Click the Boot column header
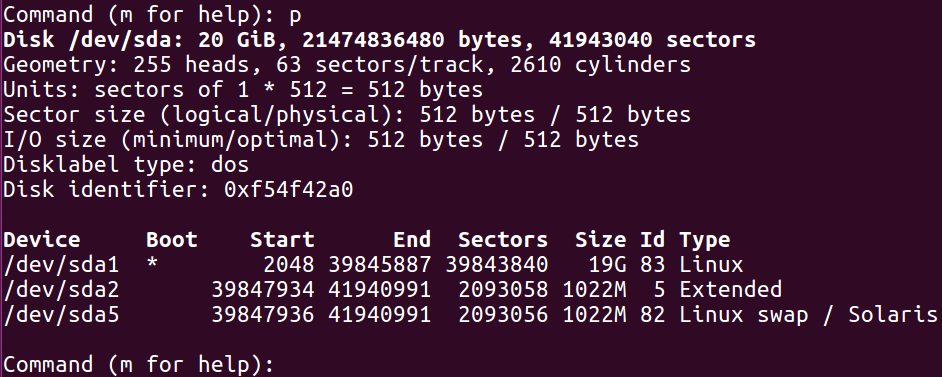 172,240
